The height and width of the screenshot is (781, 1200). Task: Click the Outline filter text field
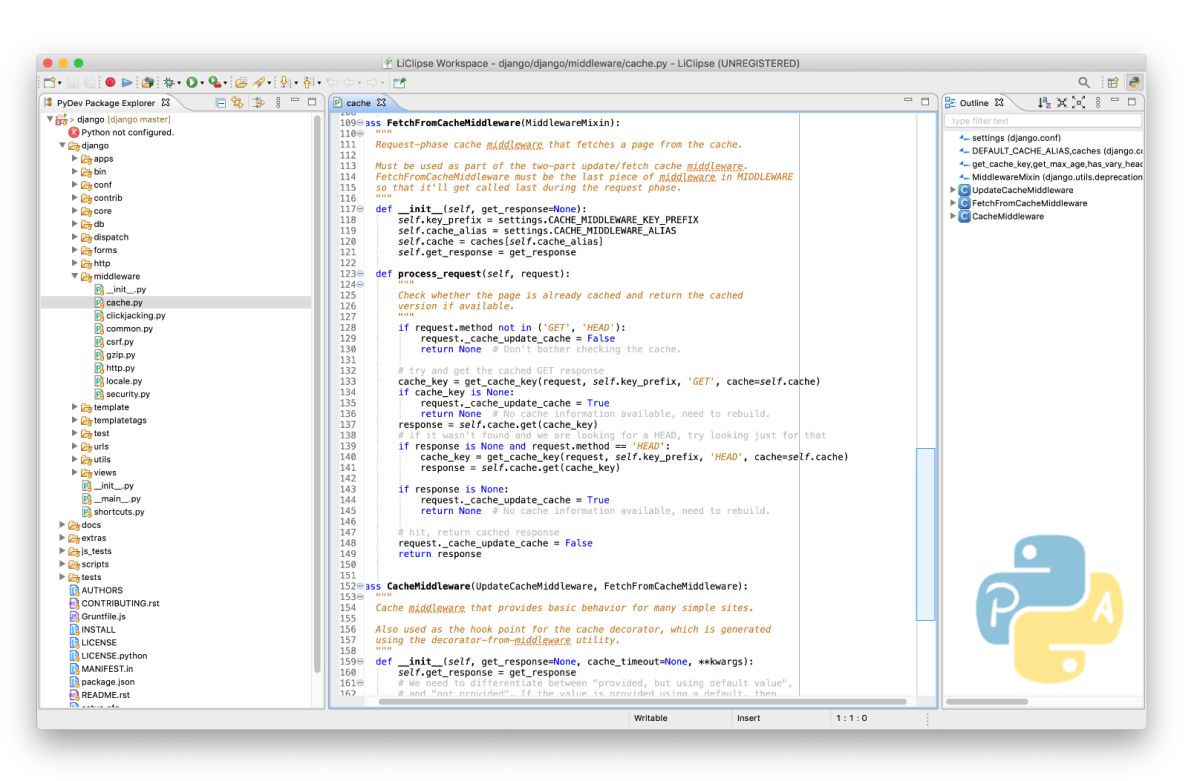point(1043,121)
